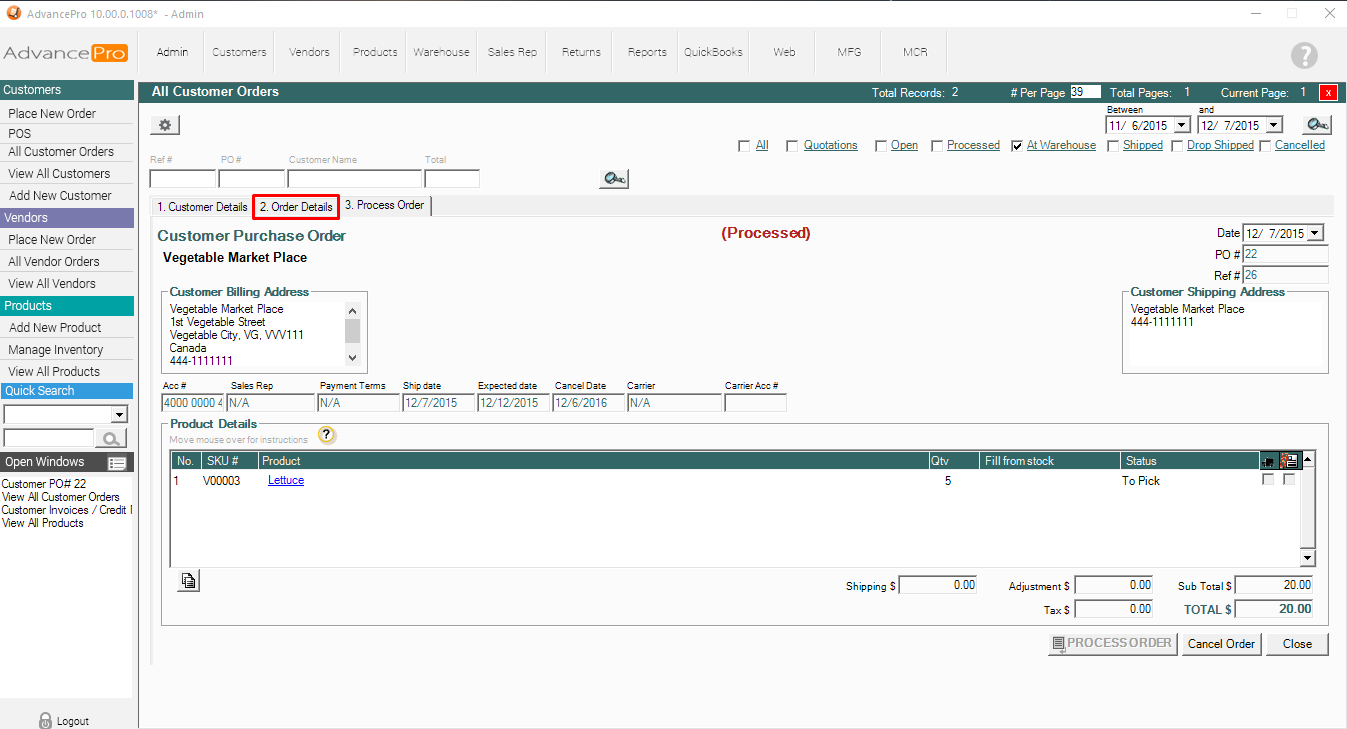Open the Lettuce product link
1347x729 pixels.
tap(286, 481)
